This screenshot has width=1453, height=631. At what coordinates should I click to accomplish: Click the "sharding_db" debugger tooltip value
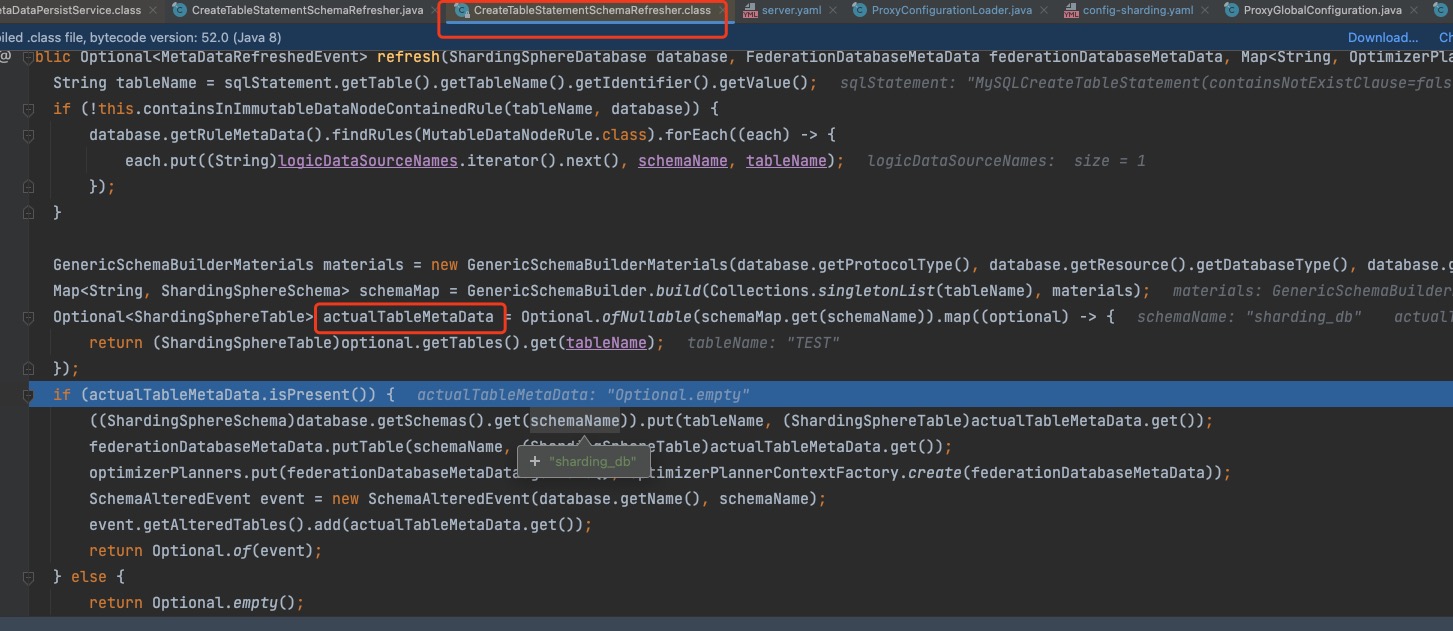(x=592, y=461)
